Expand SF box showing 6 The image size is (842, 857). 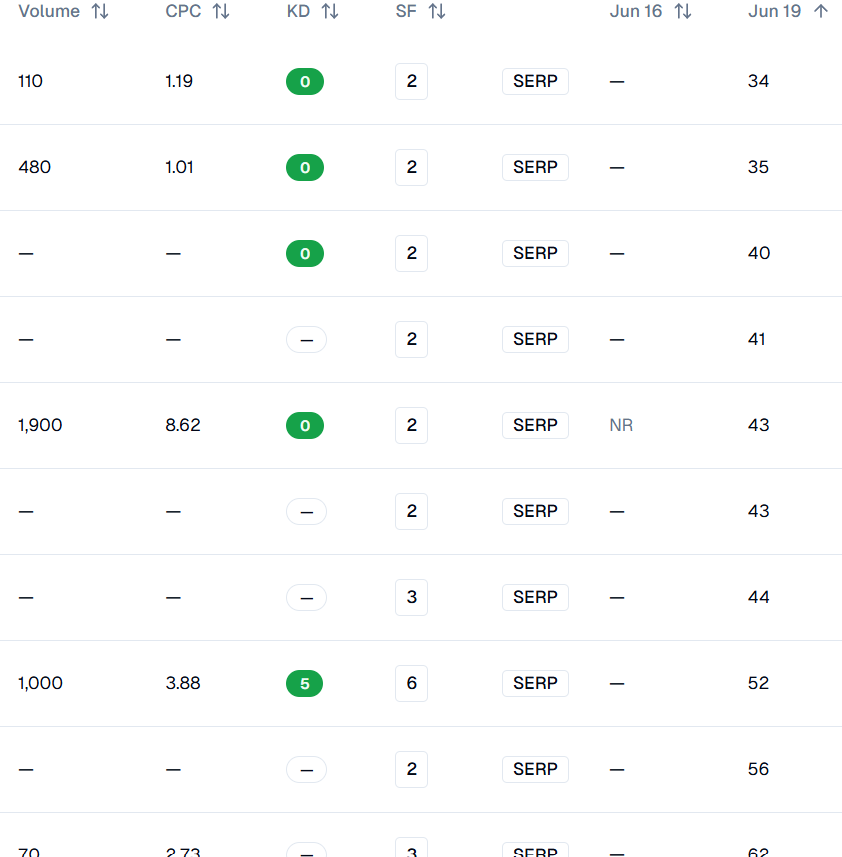(411, 683)
